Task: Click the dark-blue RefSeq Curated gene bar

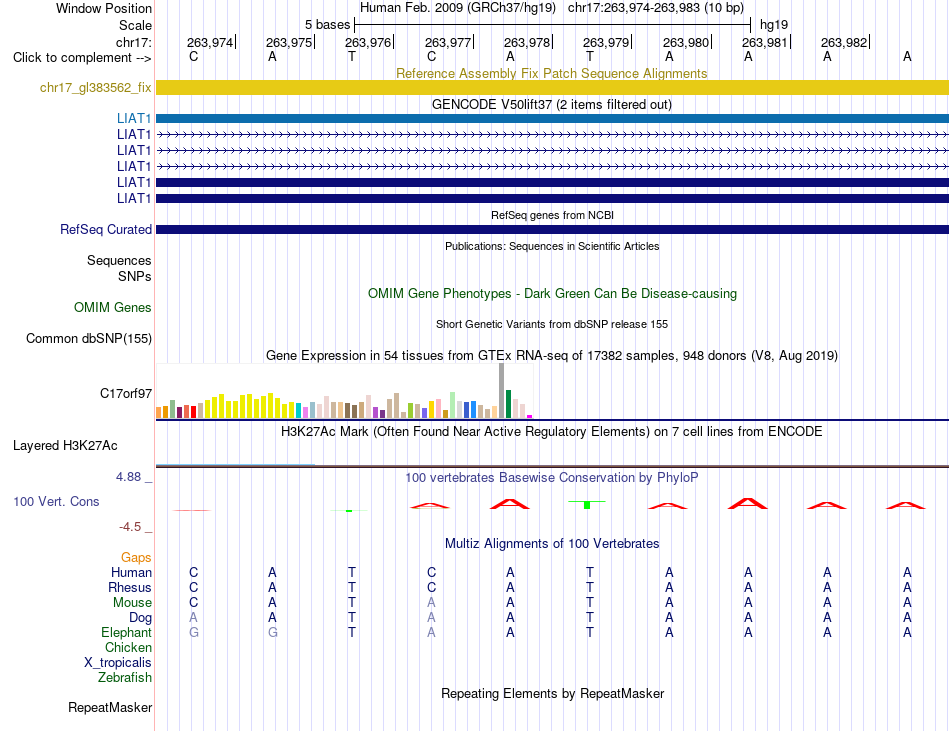Action: (x=552, y=230)
